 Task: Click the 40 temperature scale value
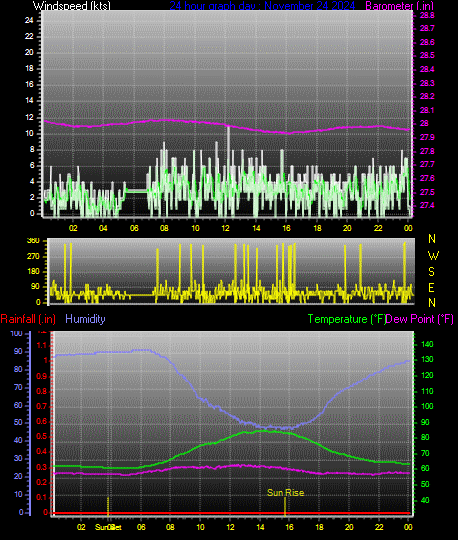coord(425,500)
